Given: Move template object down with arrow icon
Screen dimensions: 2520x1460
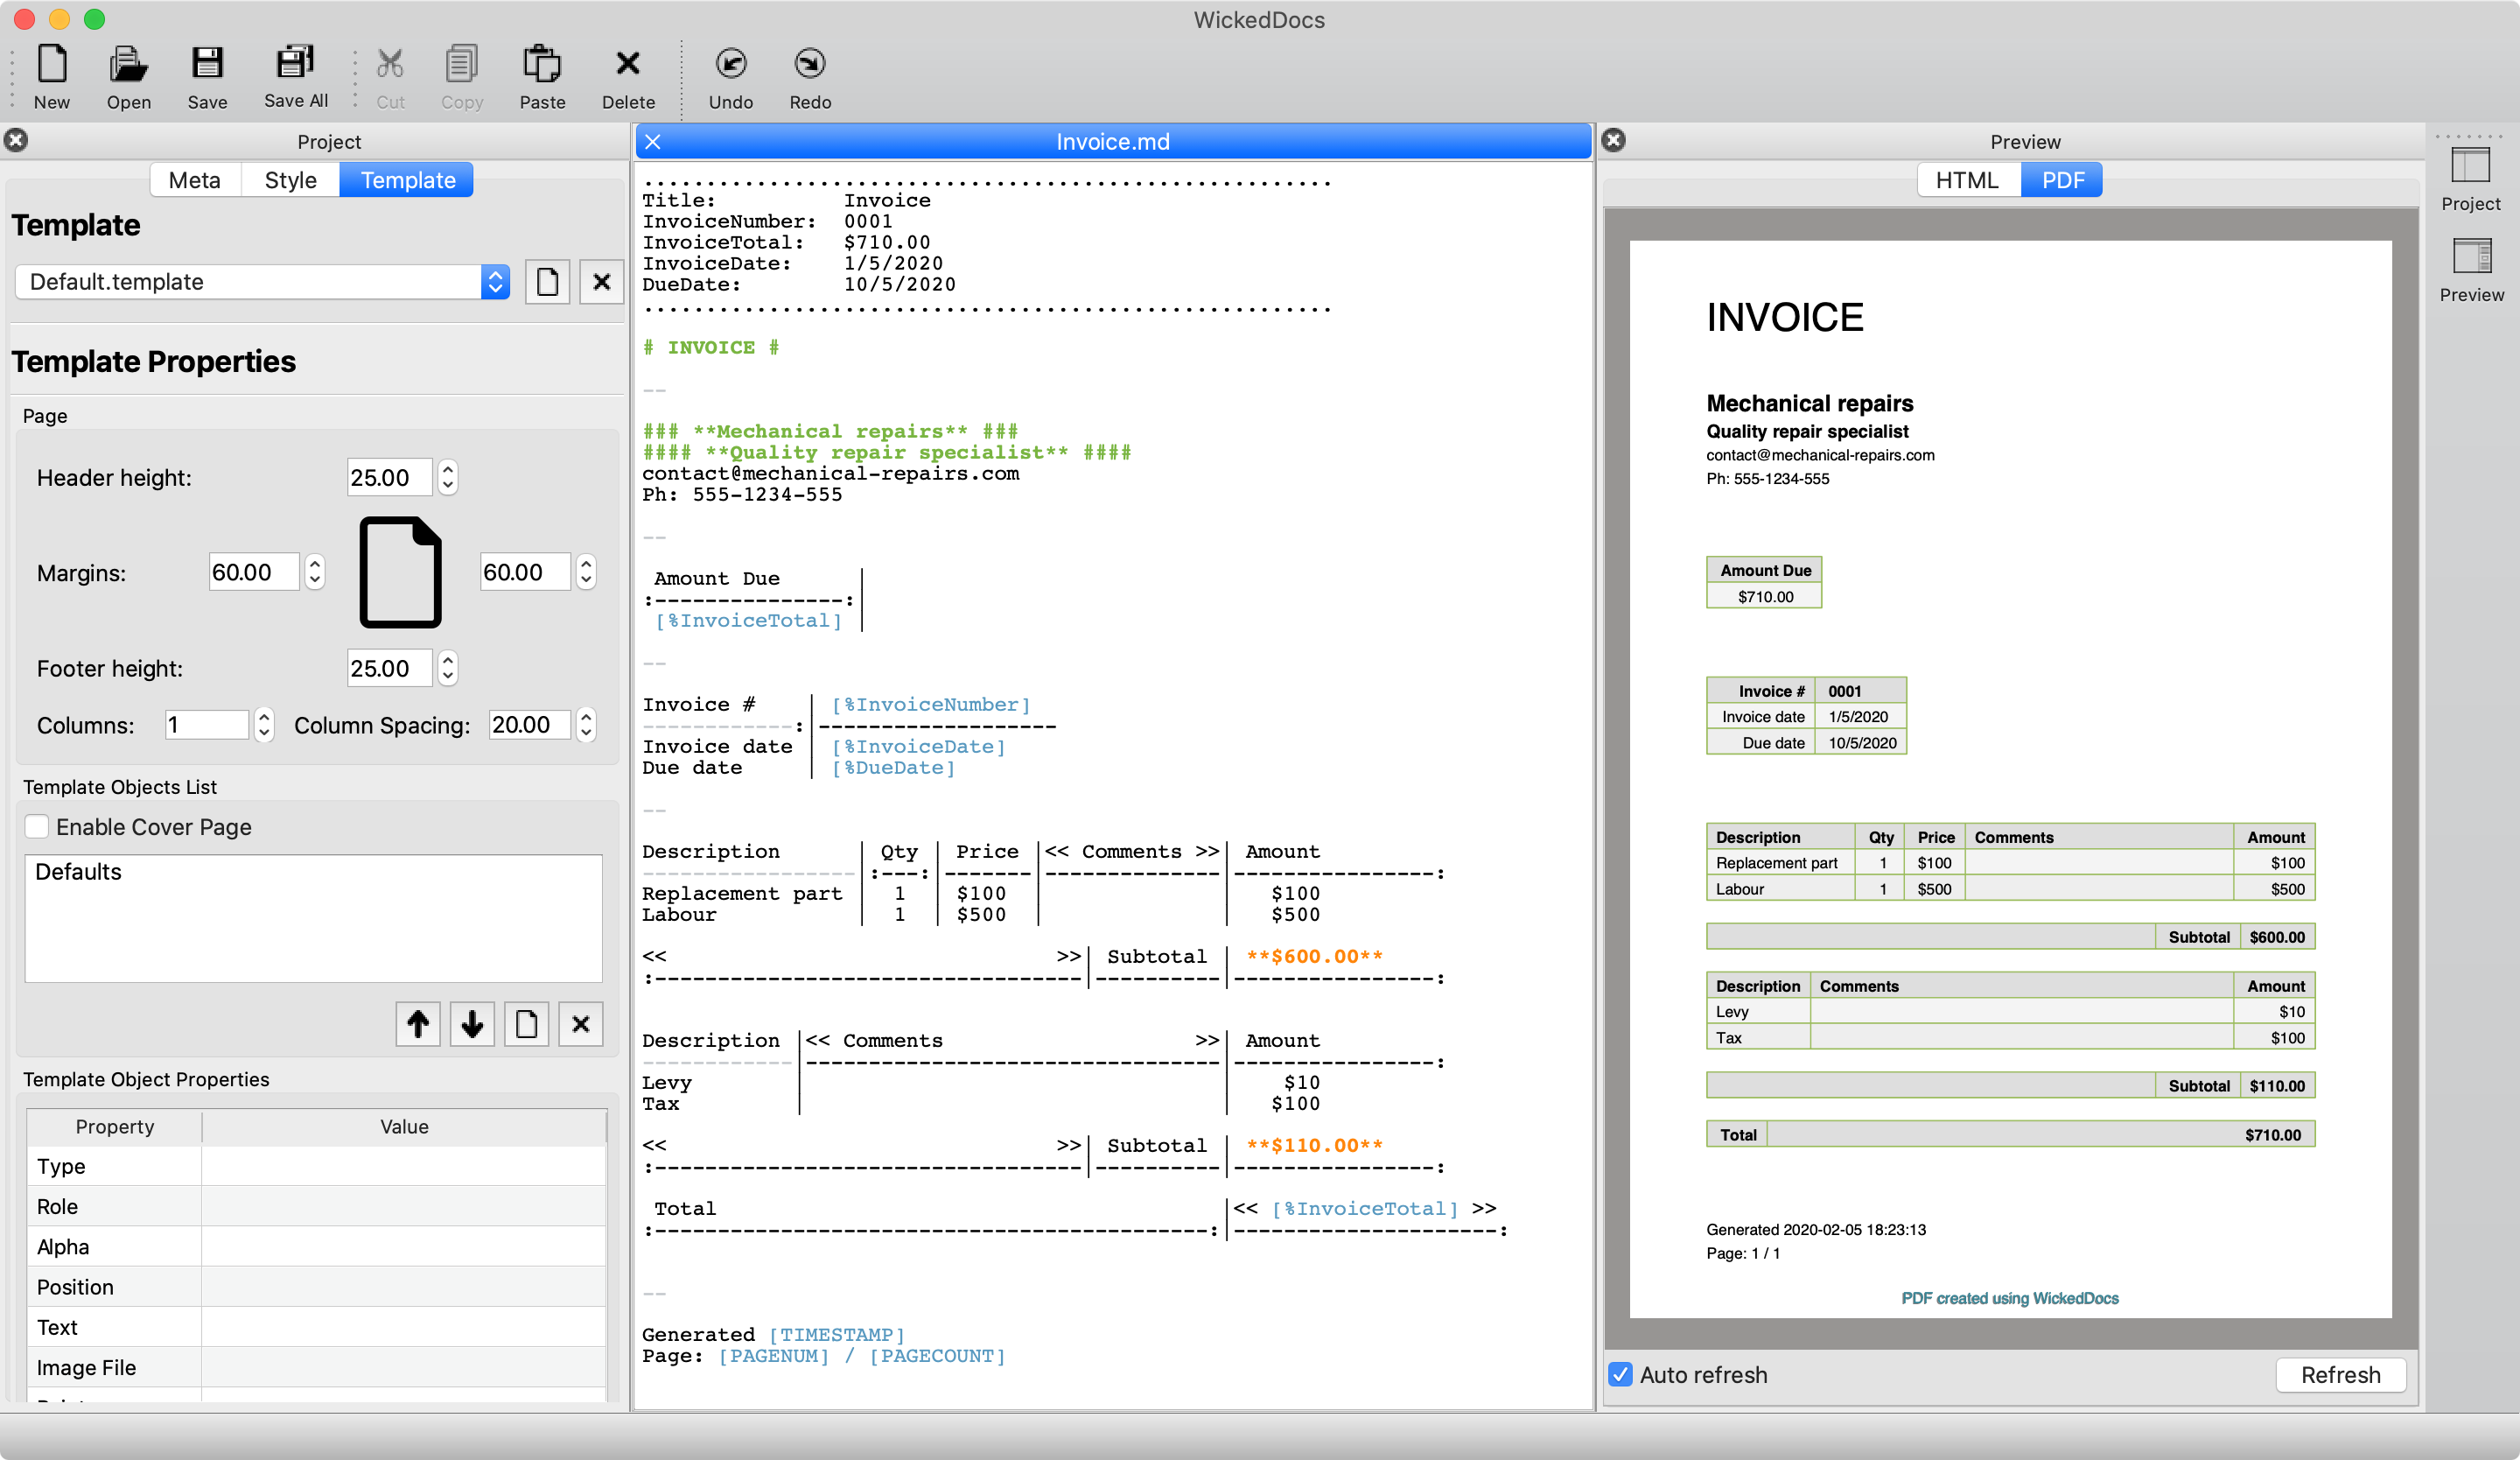Looking at the screenshot, I should click(472, 1024).
